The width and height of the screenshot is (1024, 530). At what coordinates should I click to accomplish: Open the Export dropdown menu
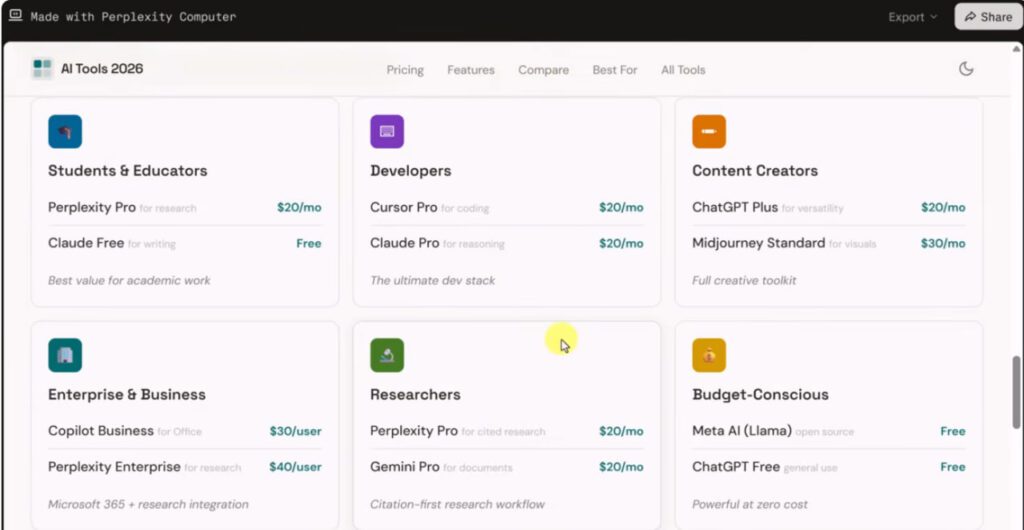912,17
